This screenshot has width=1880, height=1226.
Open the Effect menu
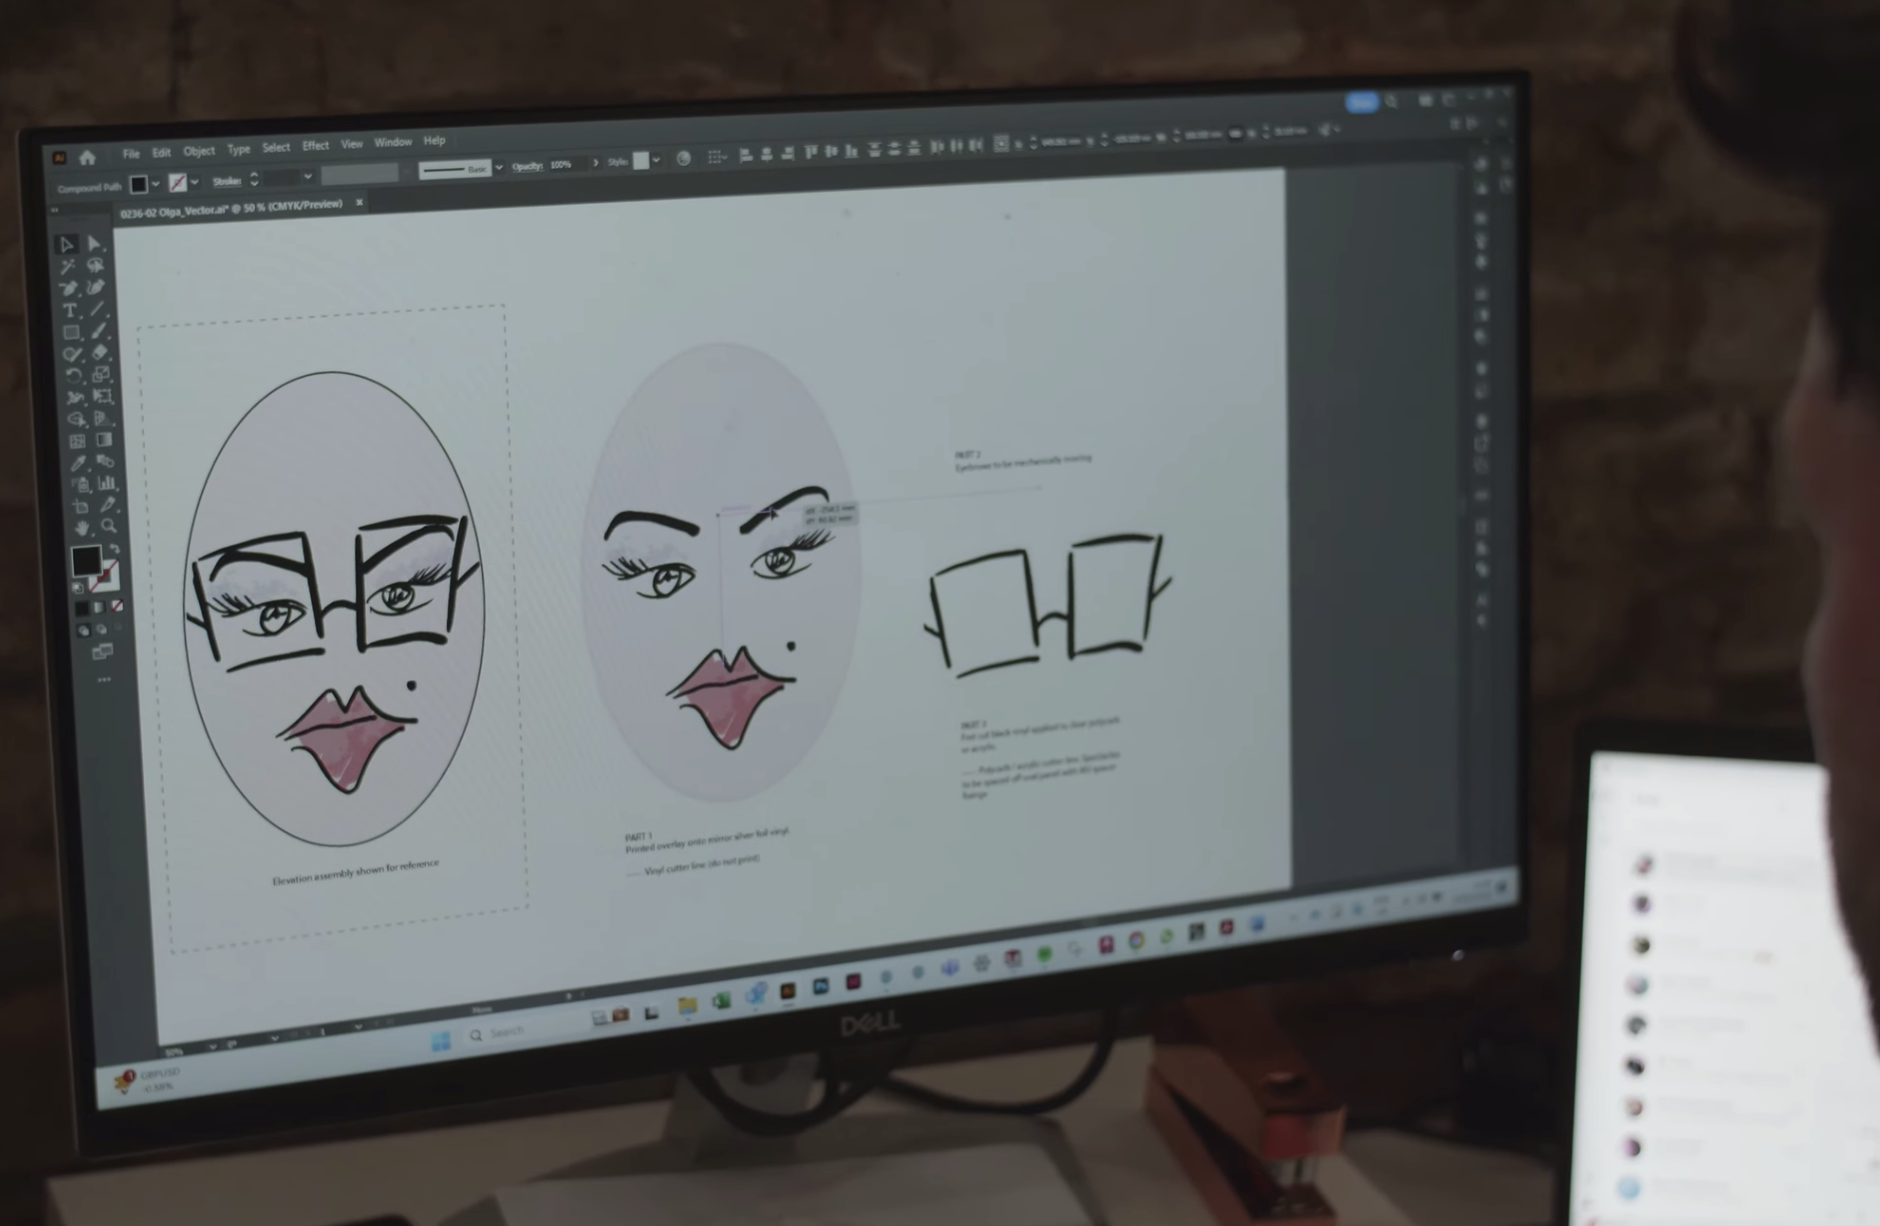pos(315,146)
